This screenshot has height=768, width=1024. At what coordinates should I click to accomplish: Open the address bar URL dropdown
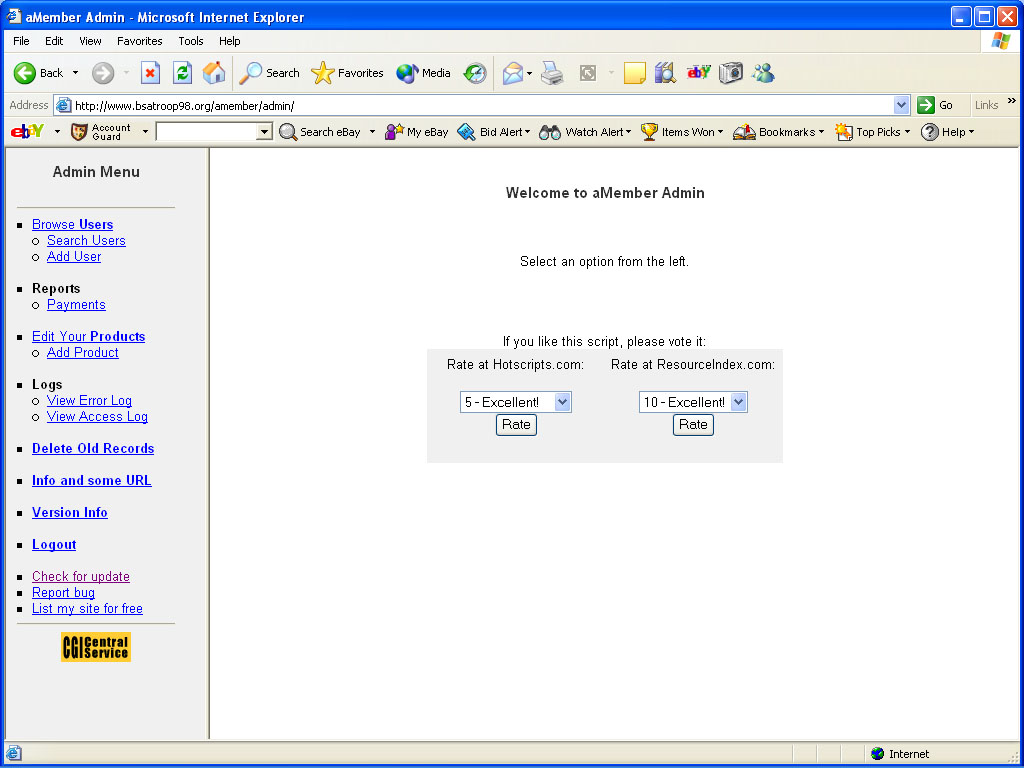click(901, 105)
